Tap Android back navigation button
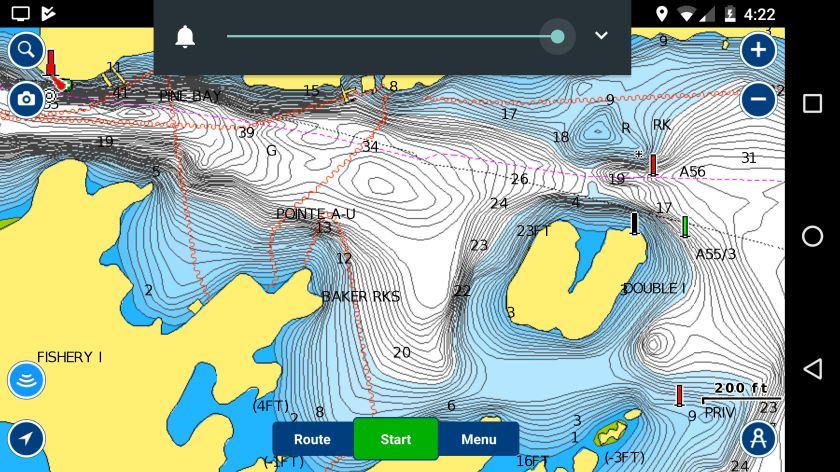 812,368
